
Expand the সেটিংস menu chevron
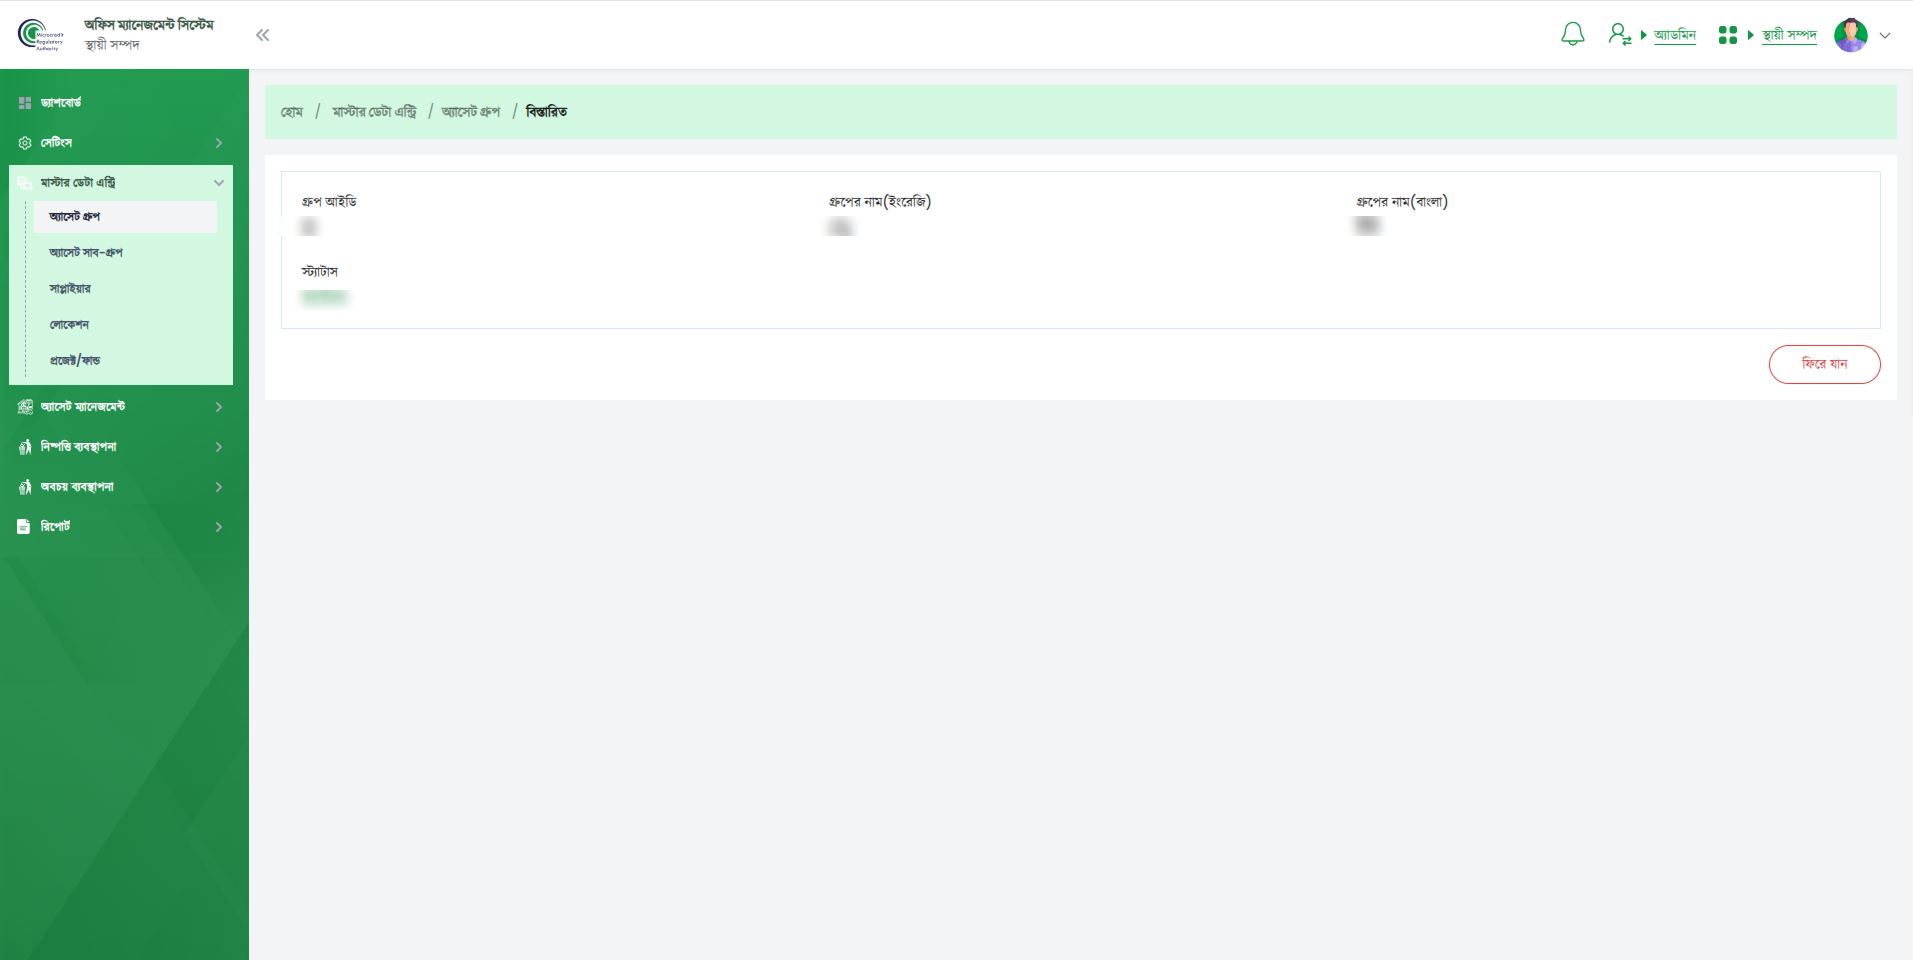coord(219,143)
